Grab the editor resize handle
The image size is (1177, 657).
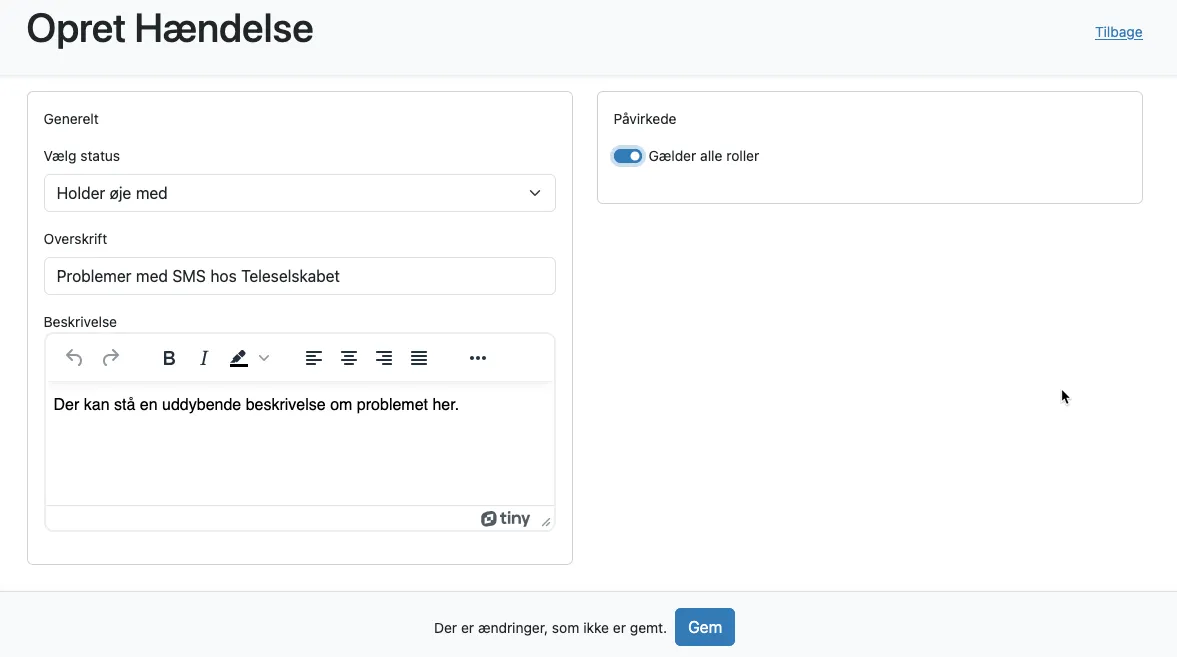coord(546,522)
